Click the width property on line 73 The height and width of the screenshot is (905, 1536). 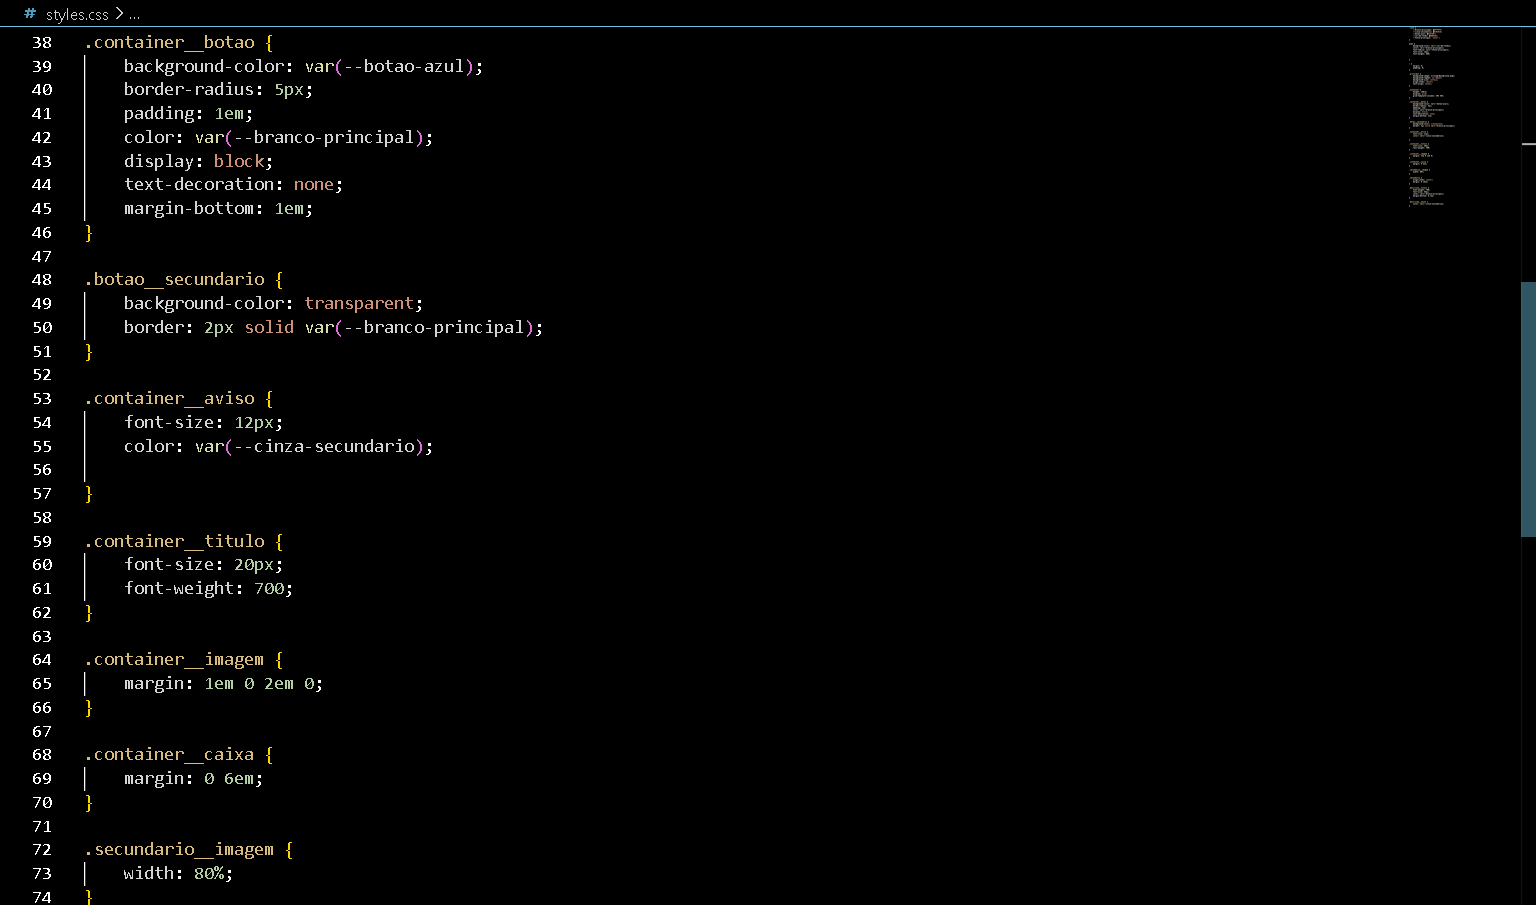click(149, 873)
